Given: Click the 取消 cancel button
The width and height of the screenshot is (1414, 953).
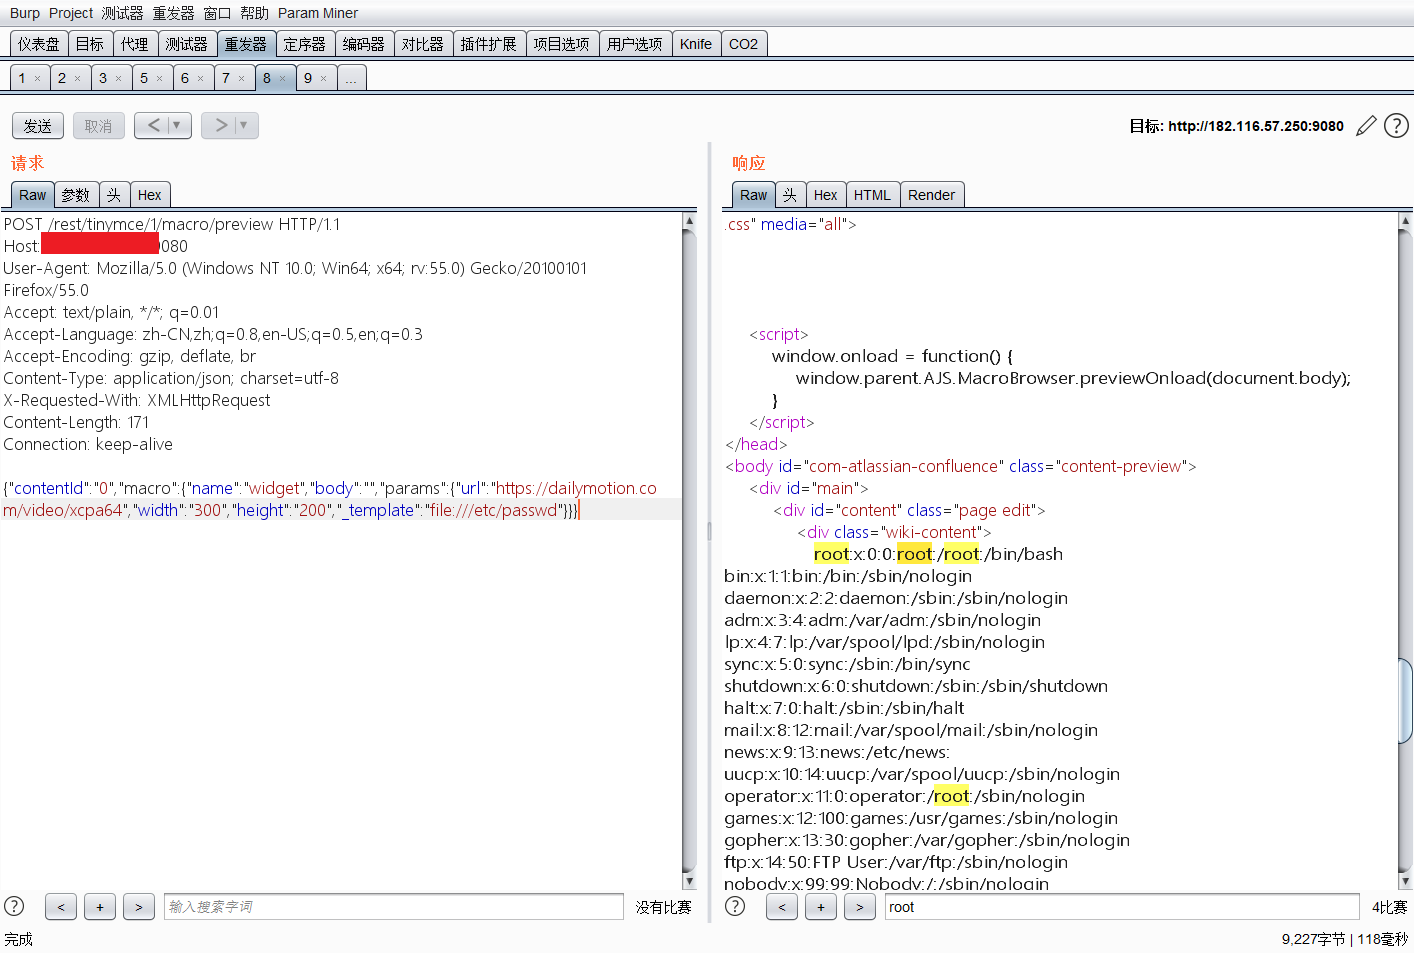Looking at the screenshot, I should (99, 126).
